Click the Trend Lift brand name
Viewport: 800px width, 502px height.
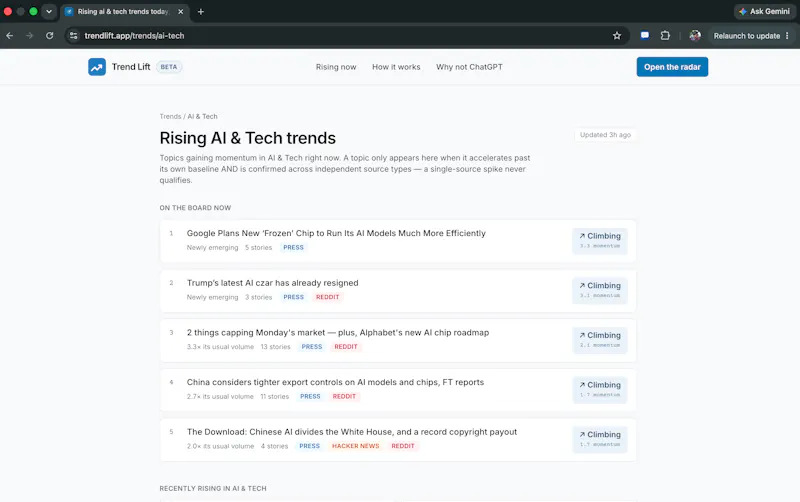pos(131,67)
